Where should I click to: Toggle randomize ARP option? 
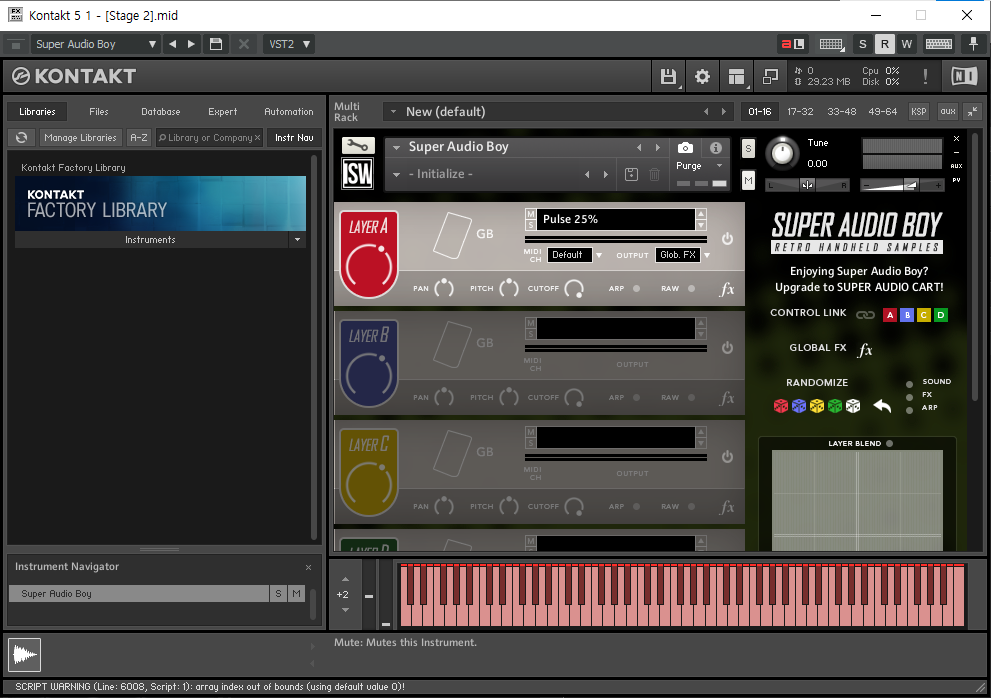pos(909,410)
